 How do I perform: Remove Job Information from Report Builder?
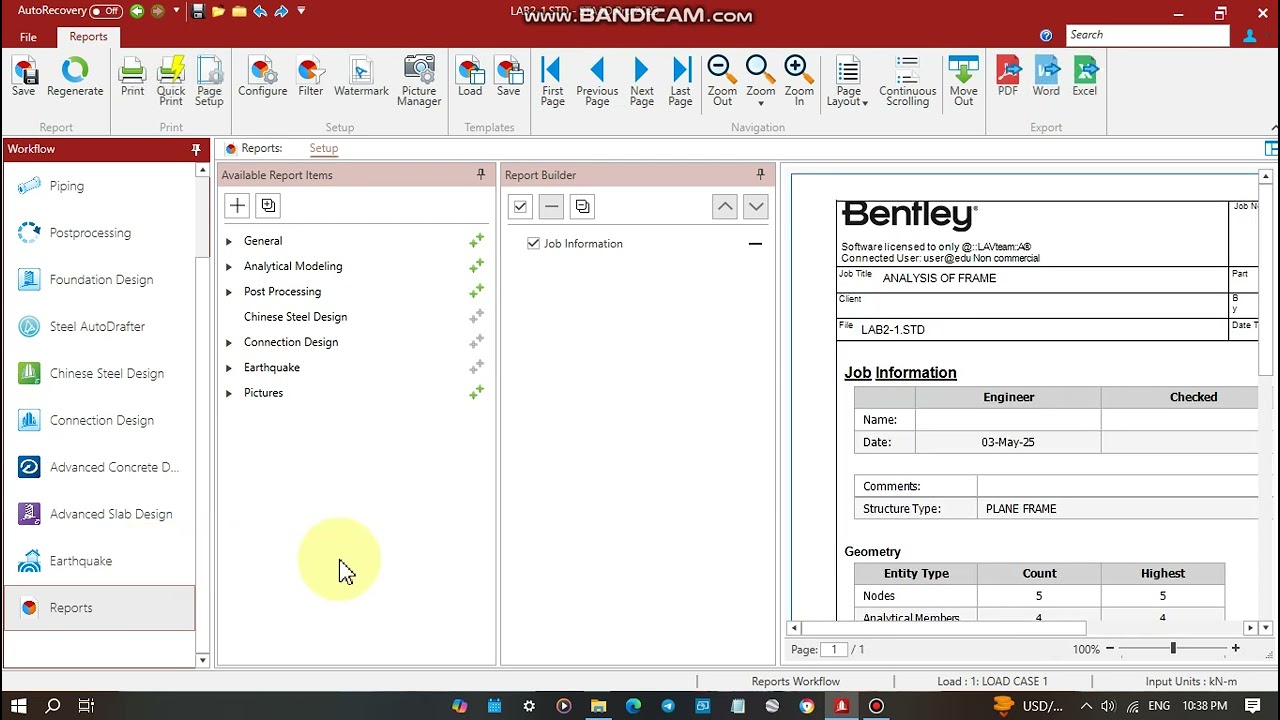click(x=755, y=243)
